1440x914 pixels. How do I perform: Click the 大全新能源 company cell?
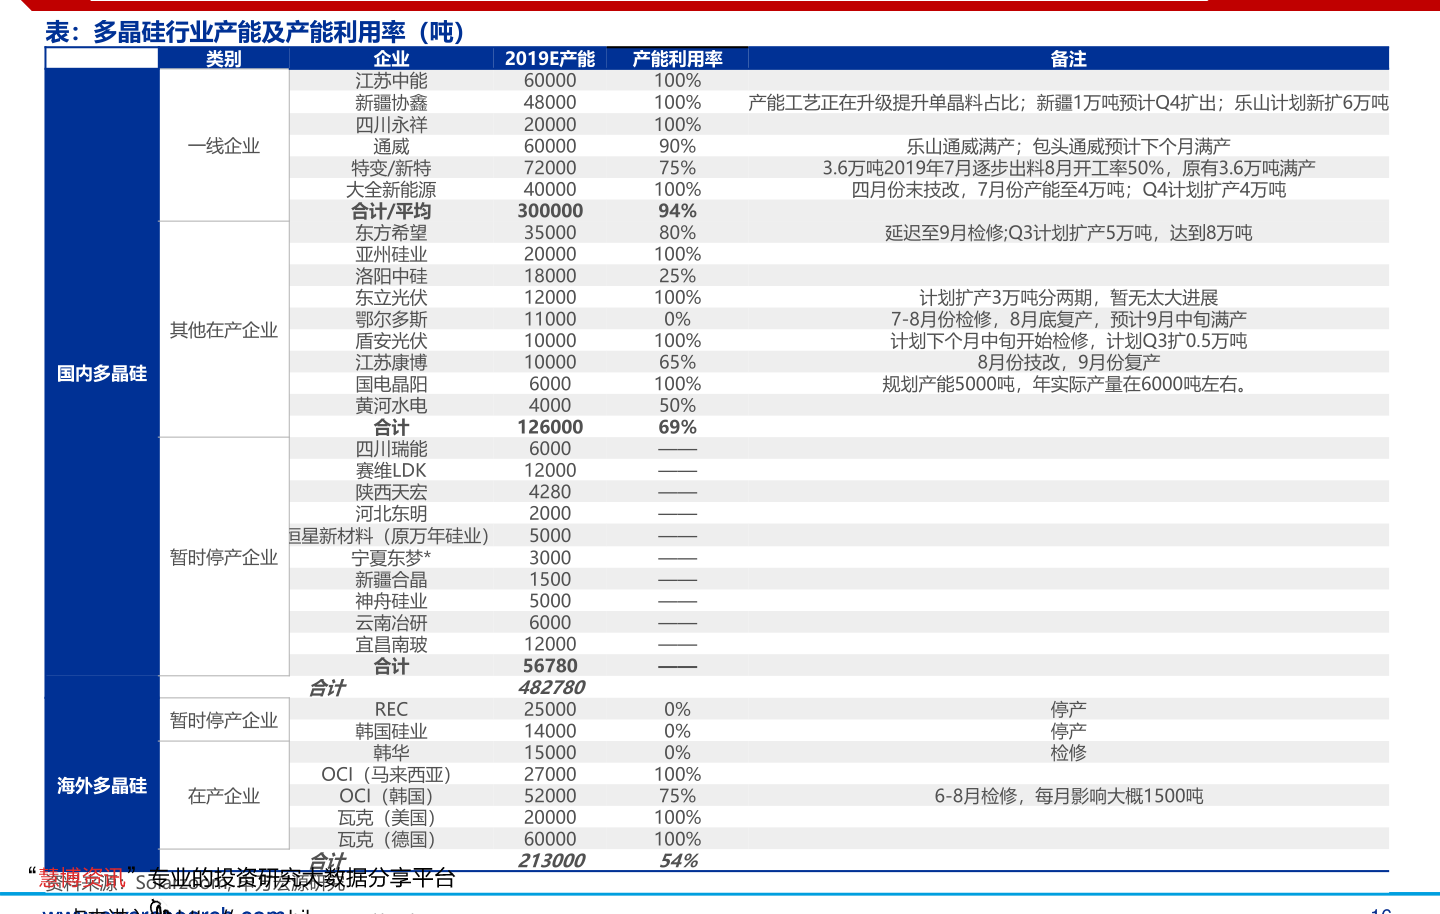coord(391,190)
